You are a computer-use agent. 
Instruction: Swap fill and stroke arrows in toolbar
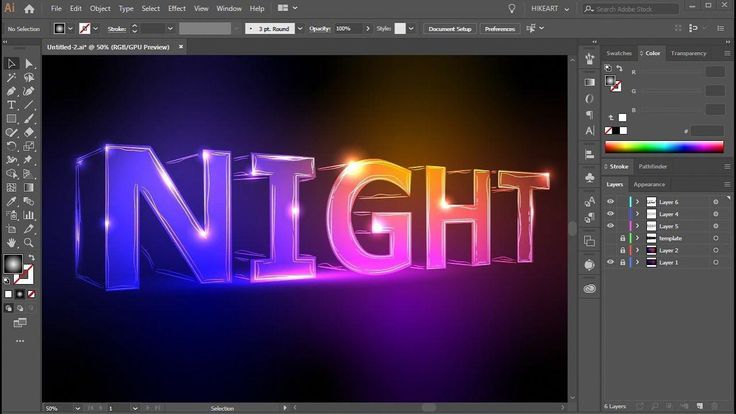click(x=31, y=257)
